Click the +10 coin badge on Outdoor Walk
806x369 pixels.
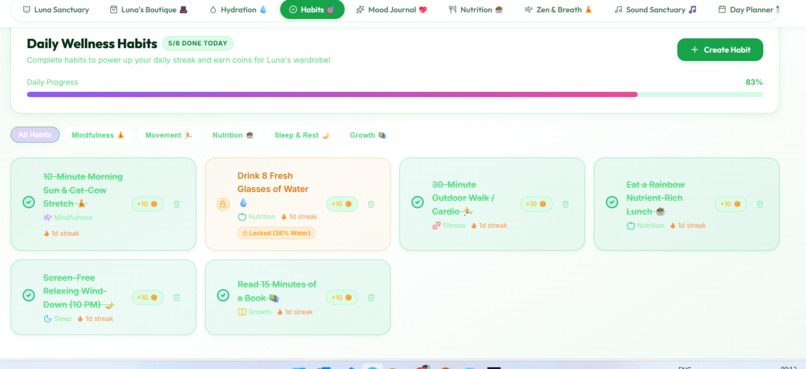(x=536, y=204)
